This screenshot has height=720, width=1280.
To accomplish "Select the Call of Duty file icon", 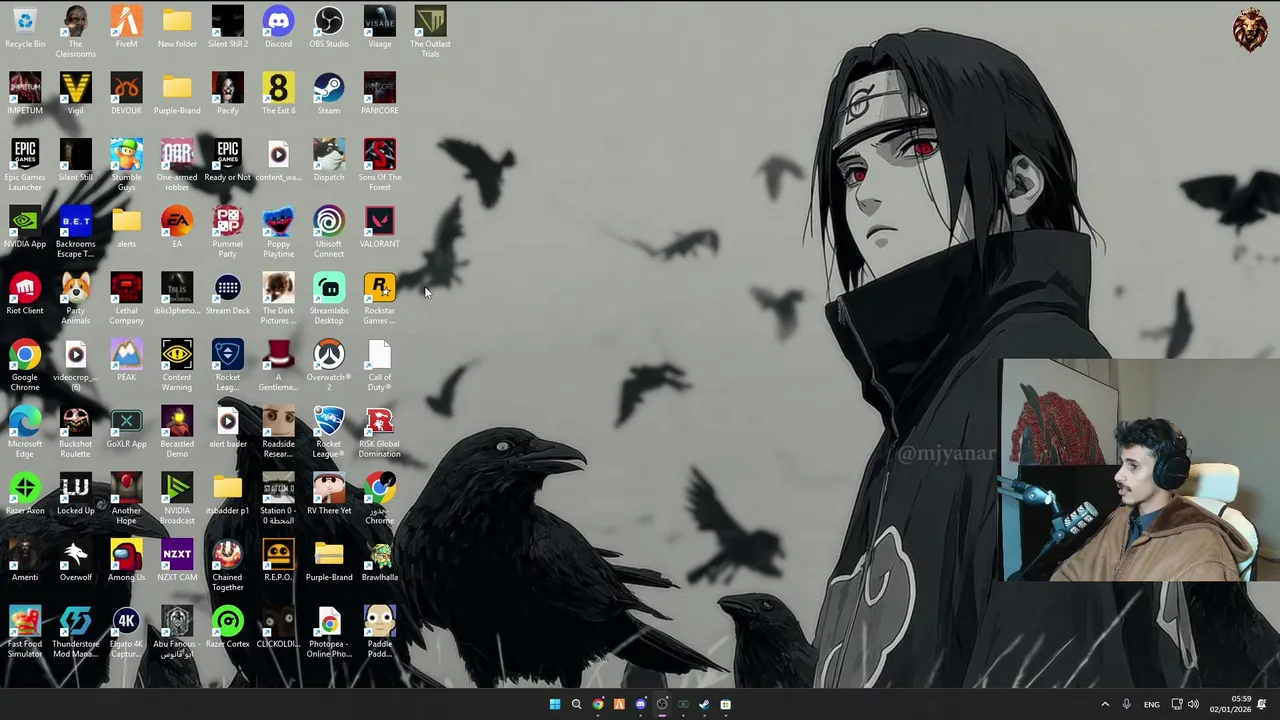I will tap(380, 366).
